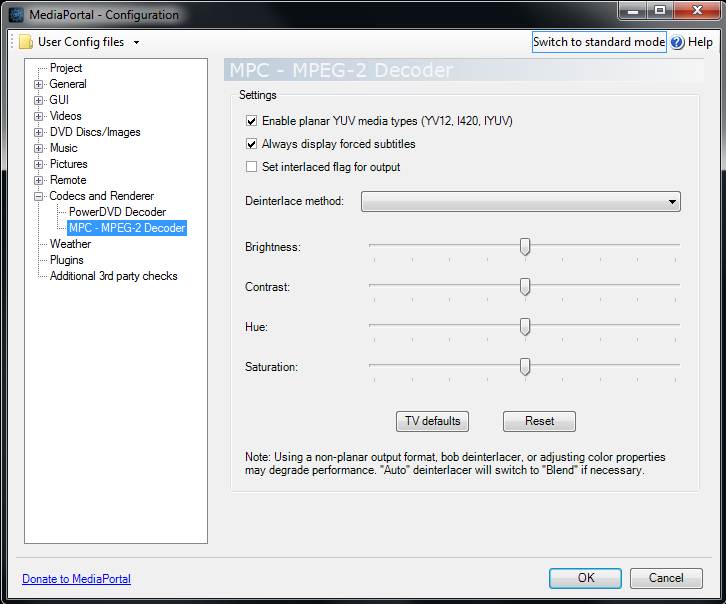The height and width of the screenshot is (604, 726).
Task: Select the GUI tree label
Action: click(59, 100)
